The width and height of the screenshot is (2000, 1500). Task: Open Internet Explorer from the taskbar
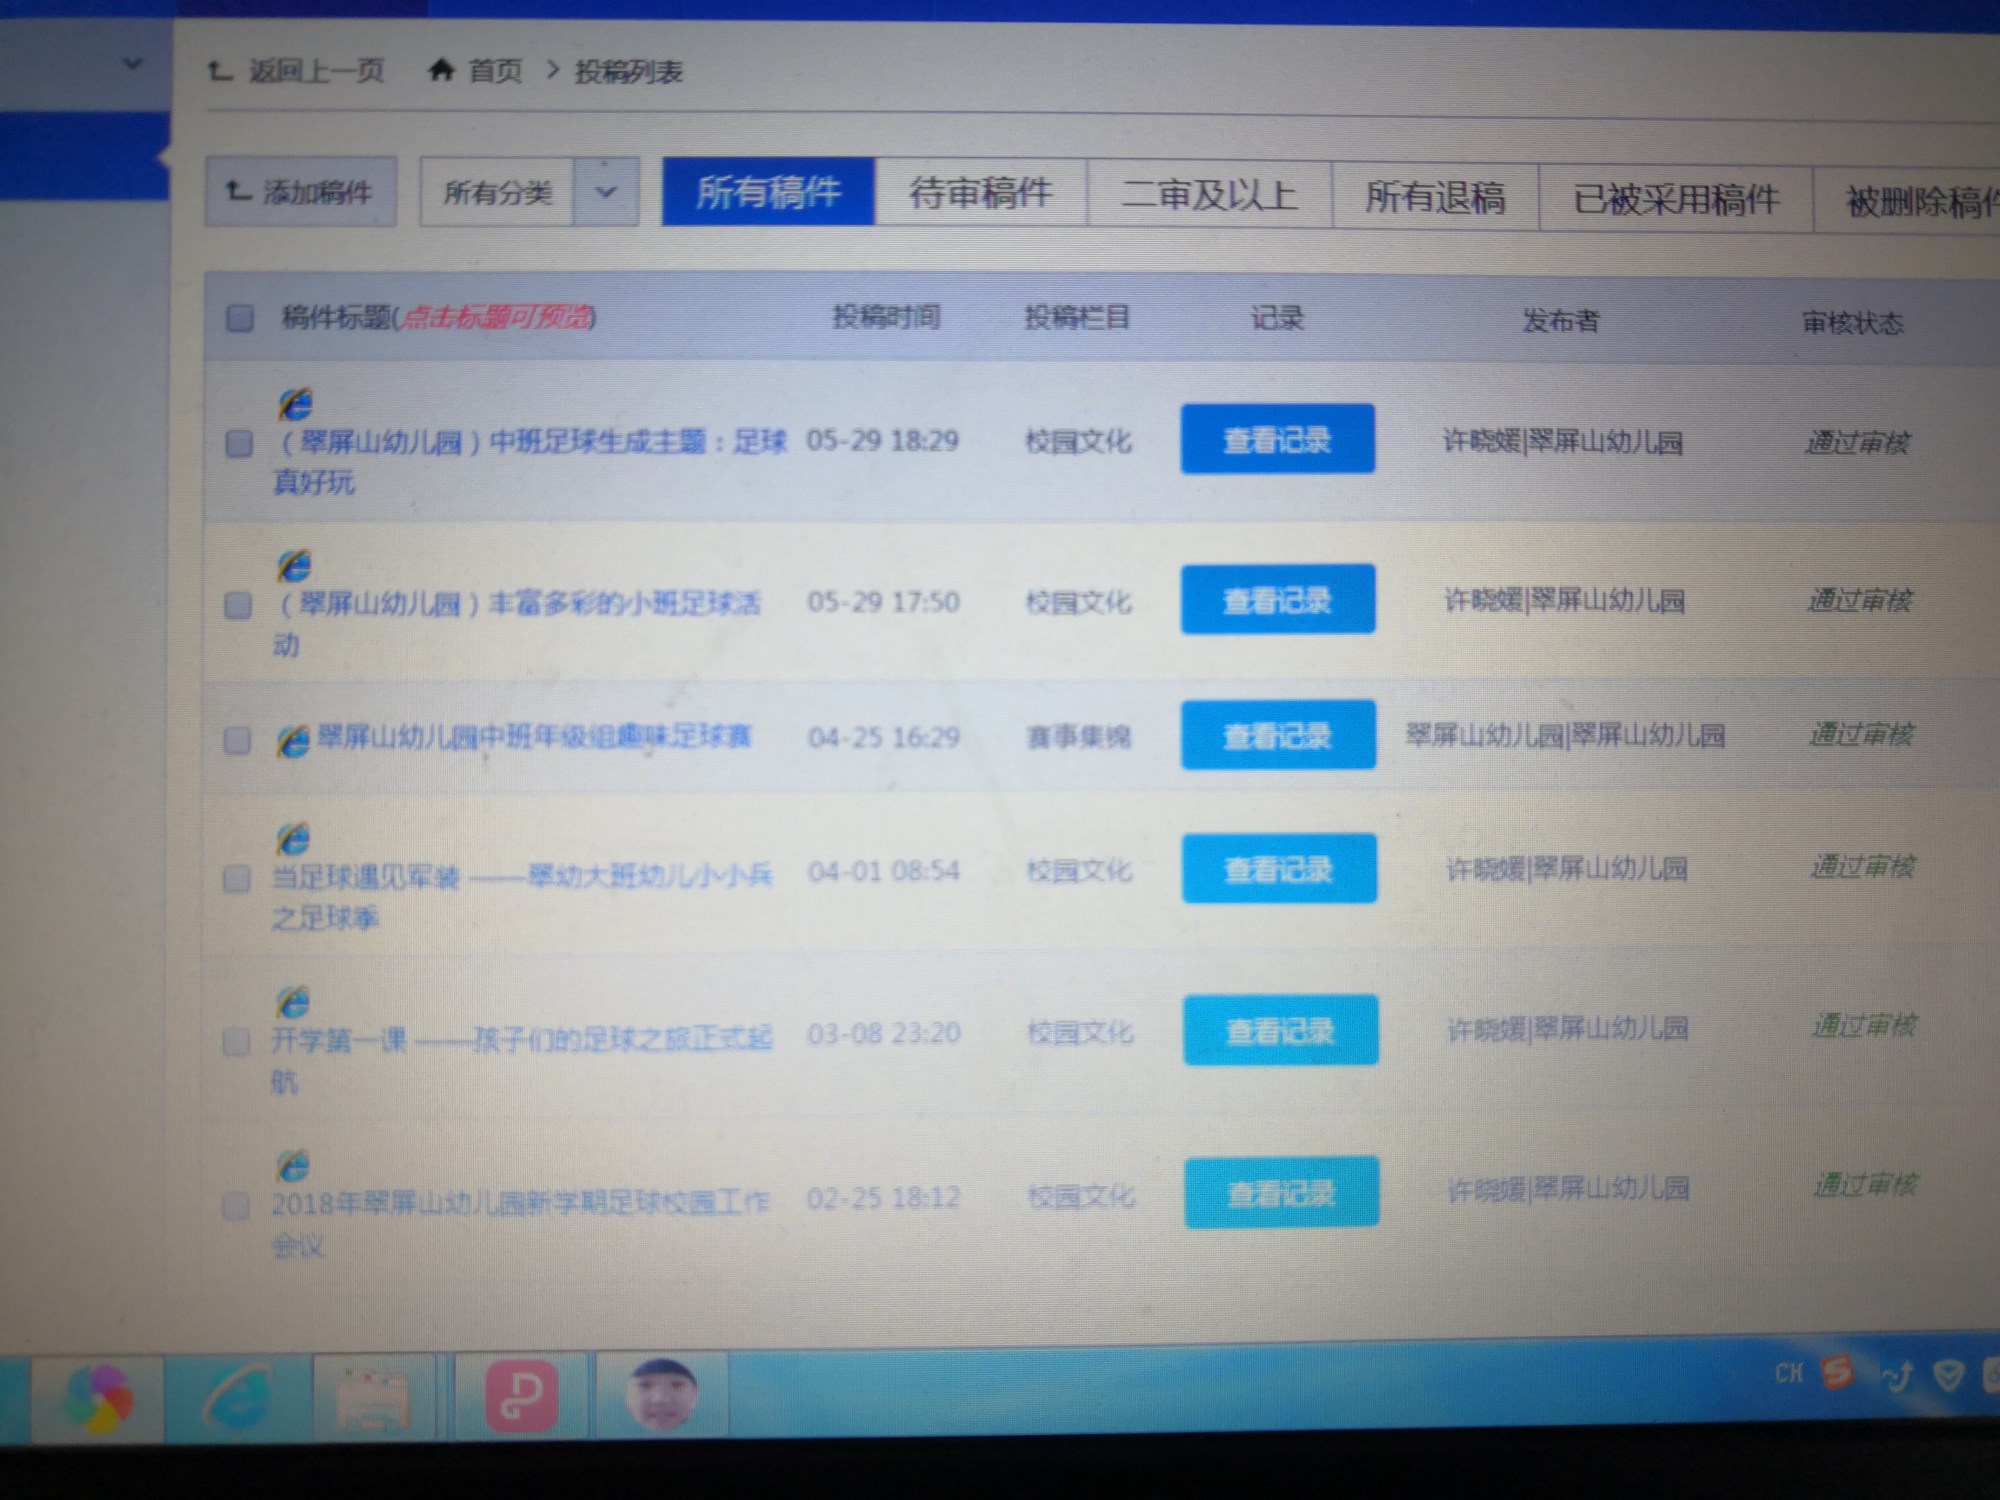tap(238, 1396)
